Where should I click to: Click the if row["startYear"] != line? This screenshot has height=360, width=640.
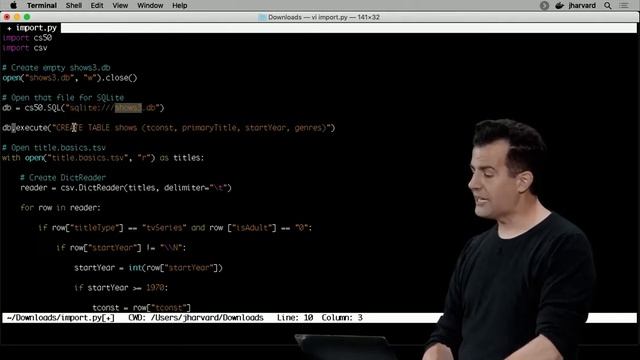[x=121, y=248]
